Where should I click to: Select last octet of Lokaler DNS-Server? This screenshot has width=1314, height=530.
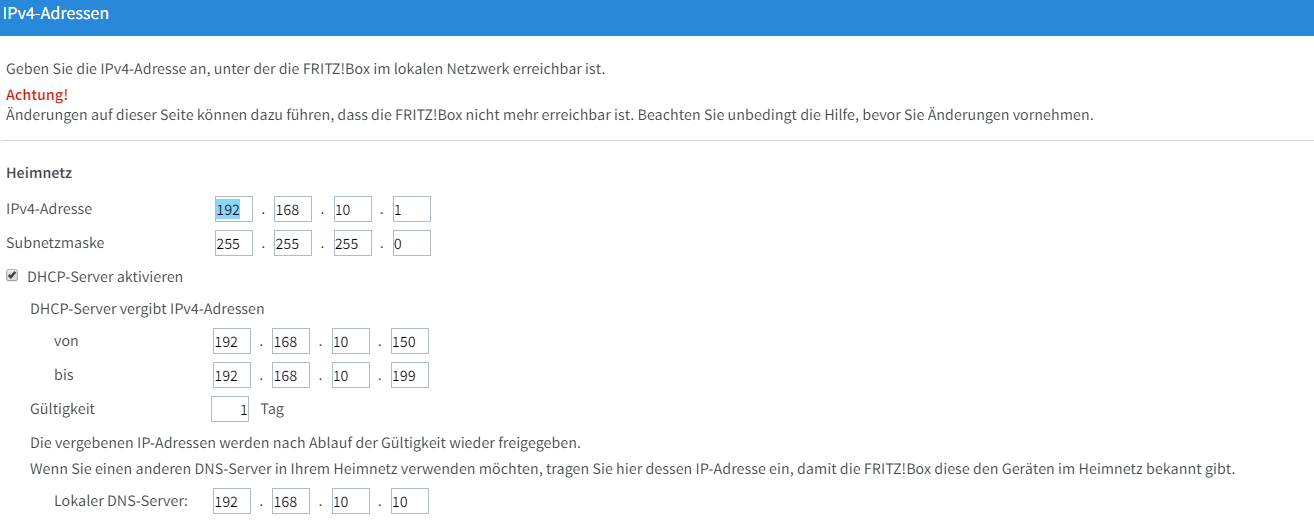pos(409,502)
